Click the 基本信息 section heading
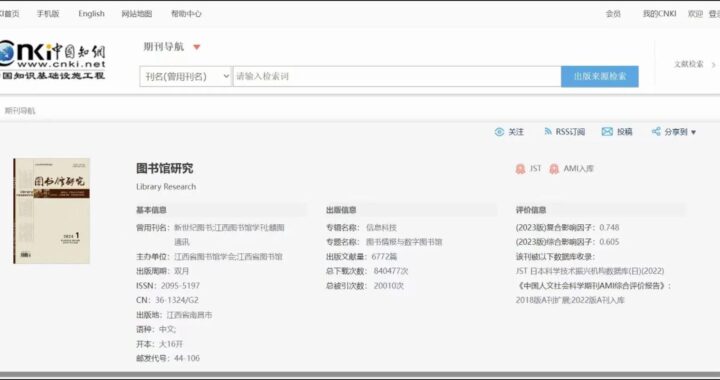The width and height of the screenshot is (720, 380). pos(151,210)
